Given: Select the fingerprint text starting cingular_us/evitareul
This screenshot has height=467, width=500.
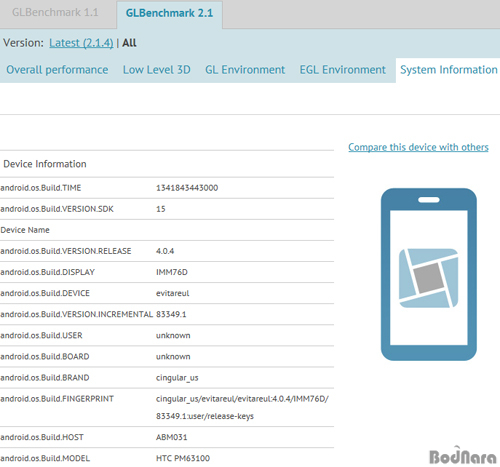Looking at the screenshot, I should (x=242, y=399).
